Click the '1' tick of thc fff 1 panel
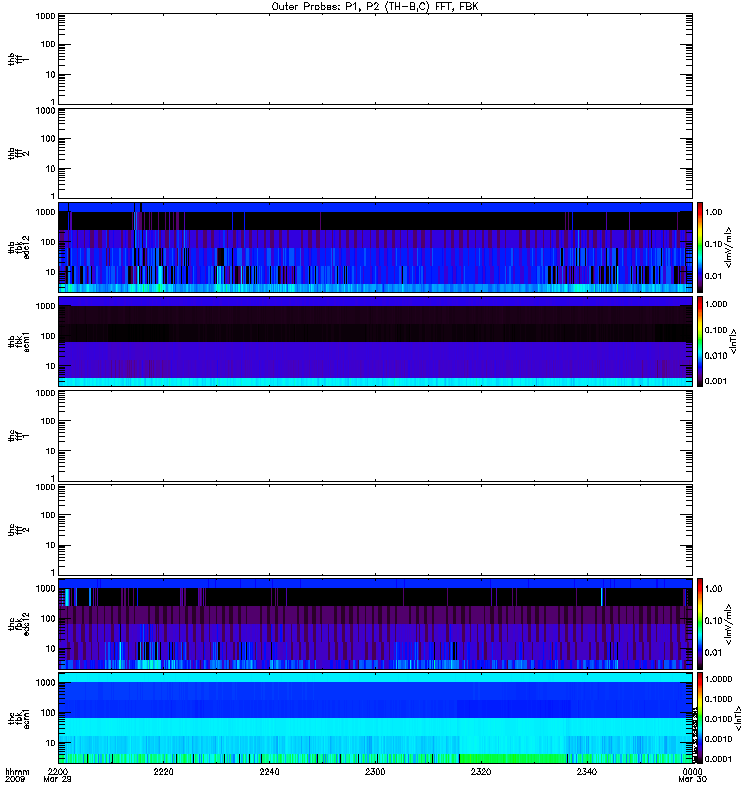The image size is (750, 800). pos(53,478)
